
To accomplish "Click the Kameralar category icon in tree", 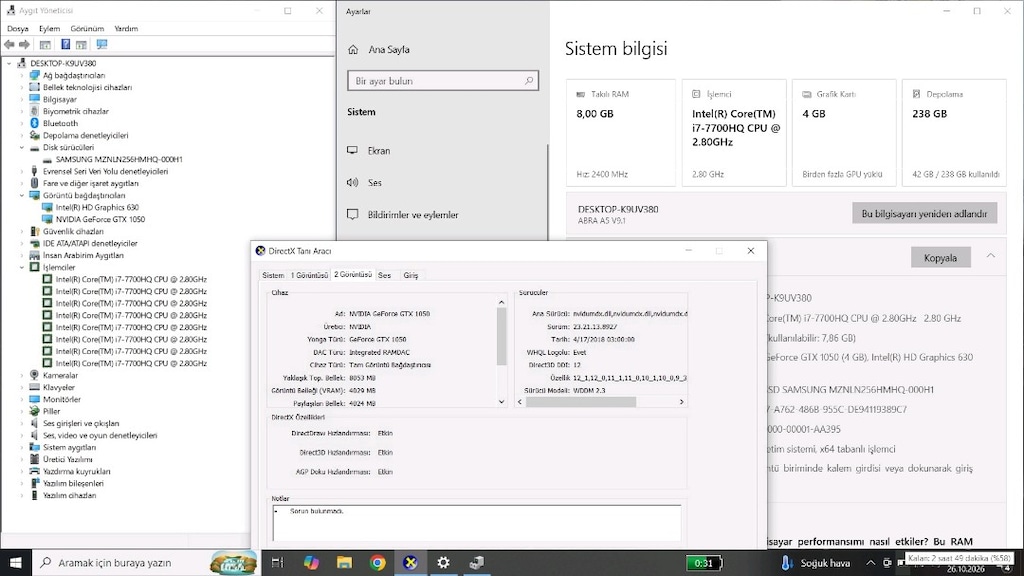I will 35,376.
